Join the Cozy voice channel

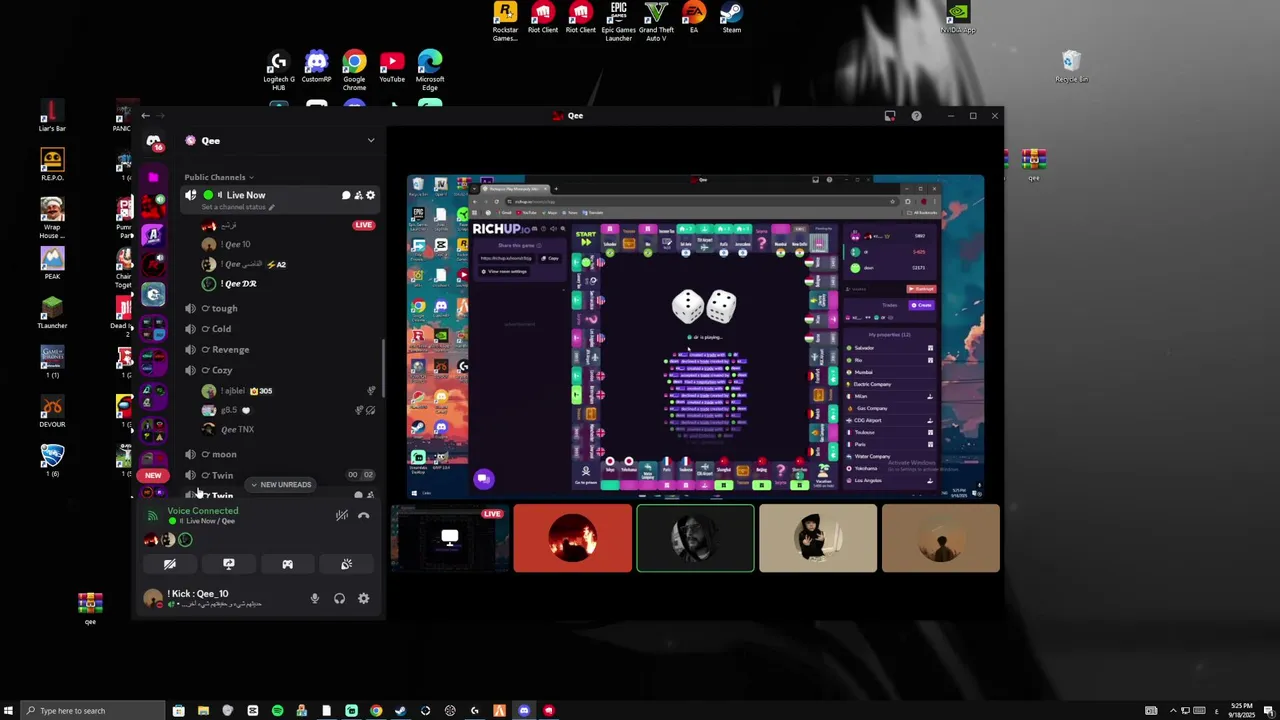[x=282, y=370]
